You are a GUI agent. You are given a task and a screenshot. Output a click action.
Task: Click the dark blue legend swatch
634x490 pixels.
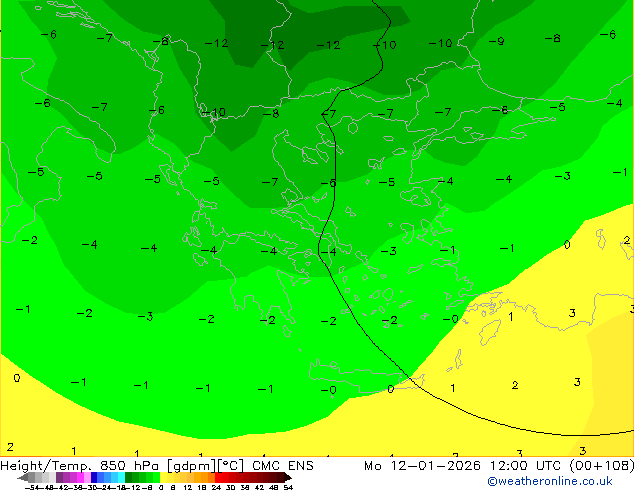(x=94, y=477)
